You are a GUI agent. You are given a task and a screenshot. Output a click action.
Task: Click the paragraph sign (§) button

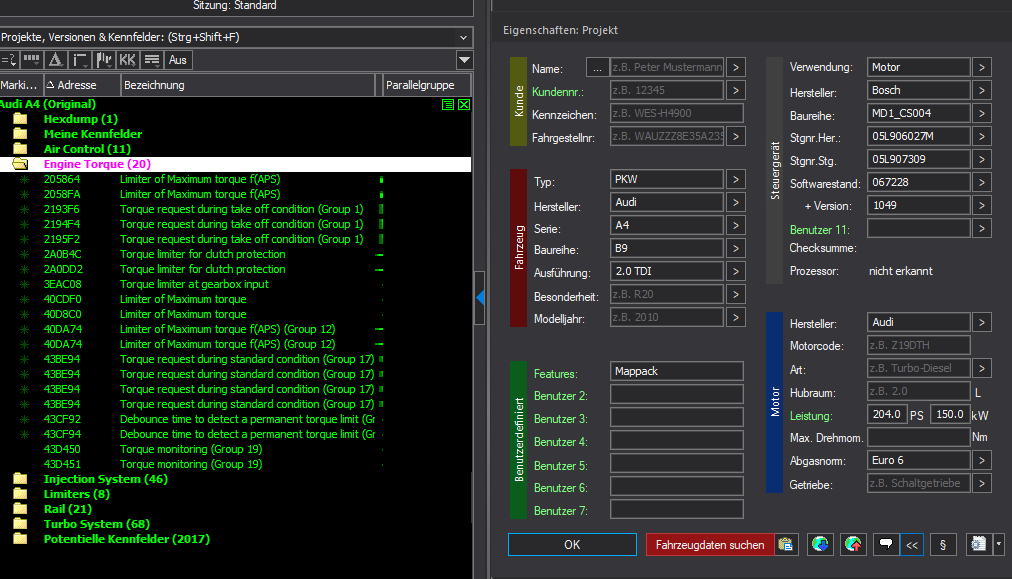point(943,545)
